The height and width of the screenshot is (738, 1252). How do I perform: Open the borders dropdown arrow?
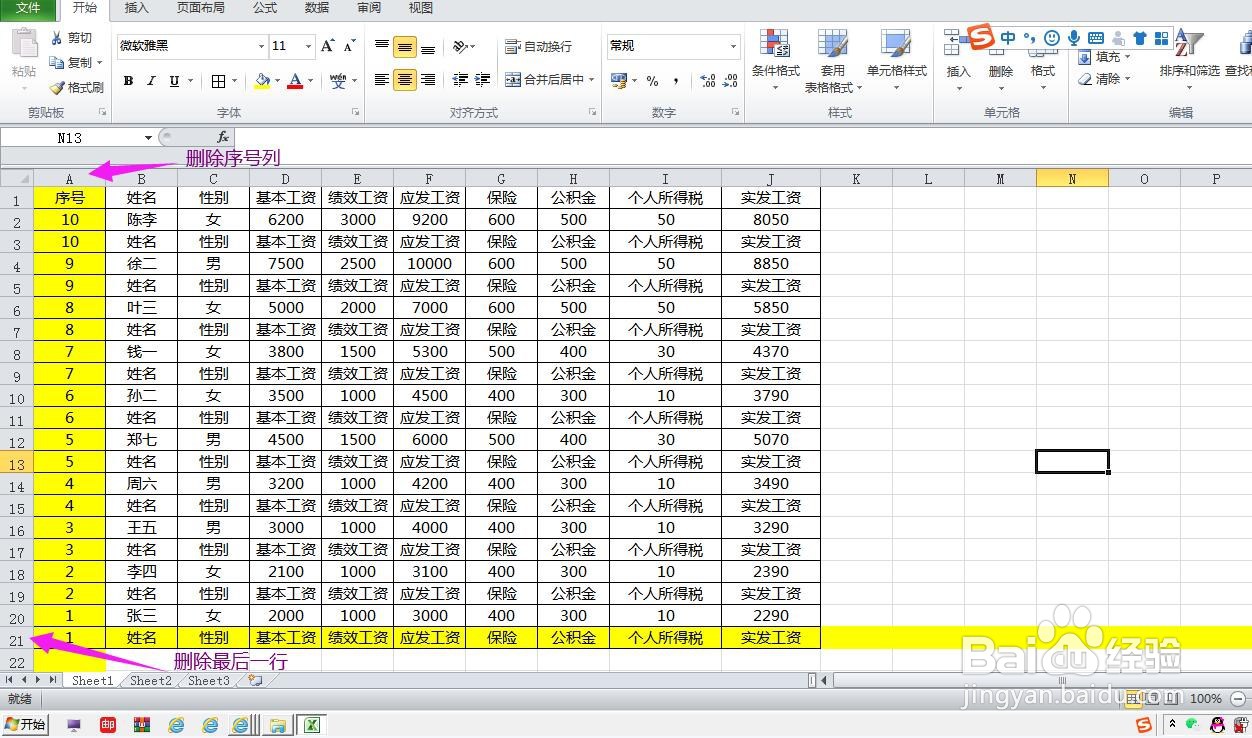pyautogui.click(x=235, y=81)
